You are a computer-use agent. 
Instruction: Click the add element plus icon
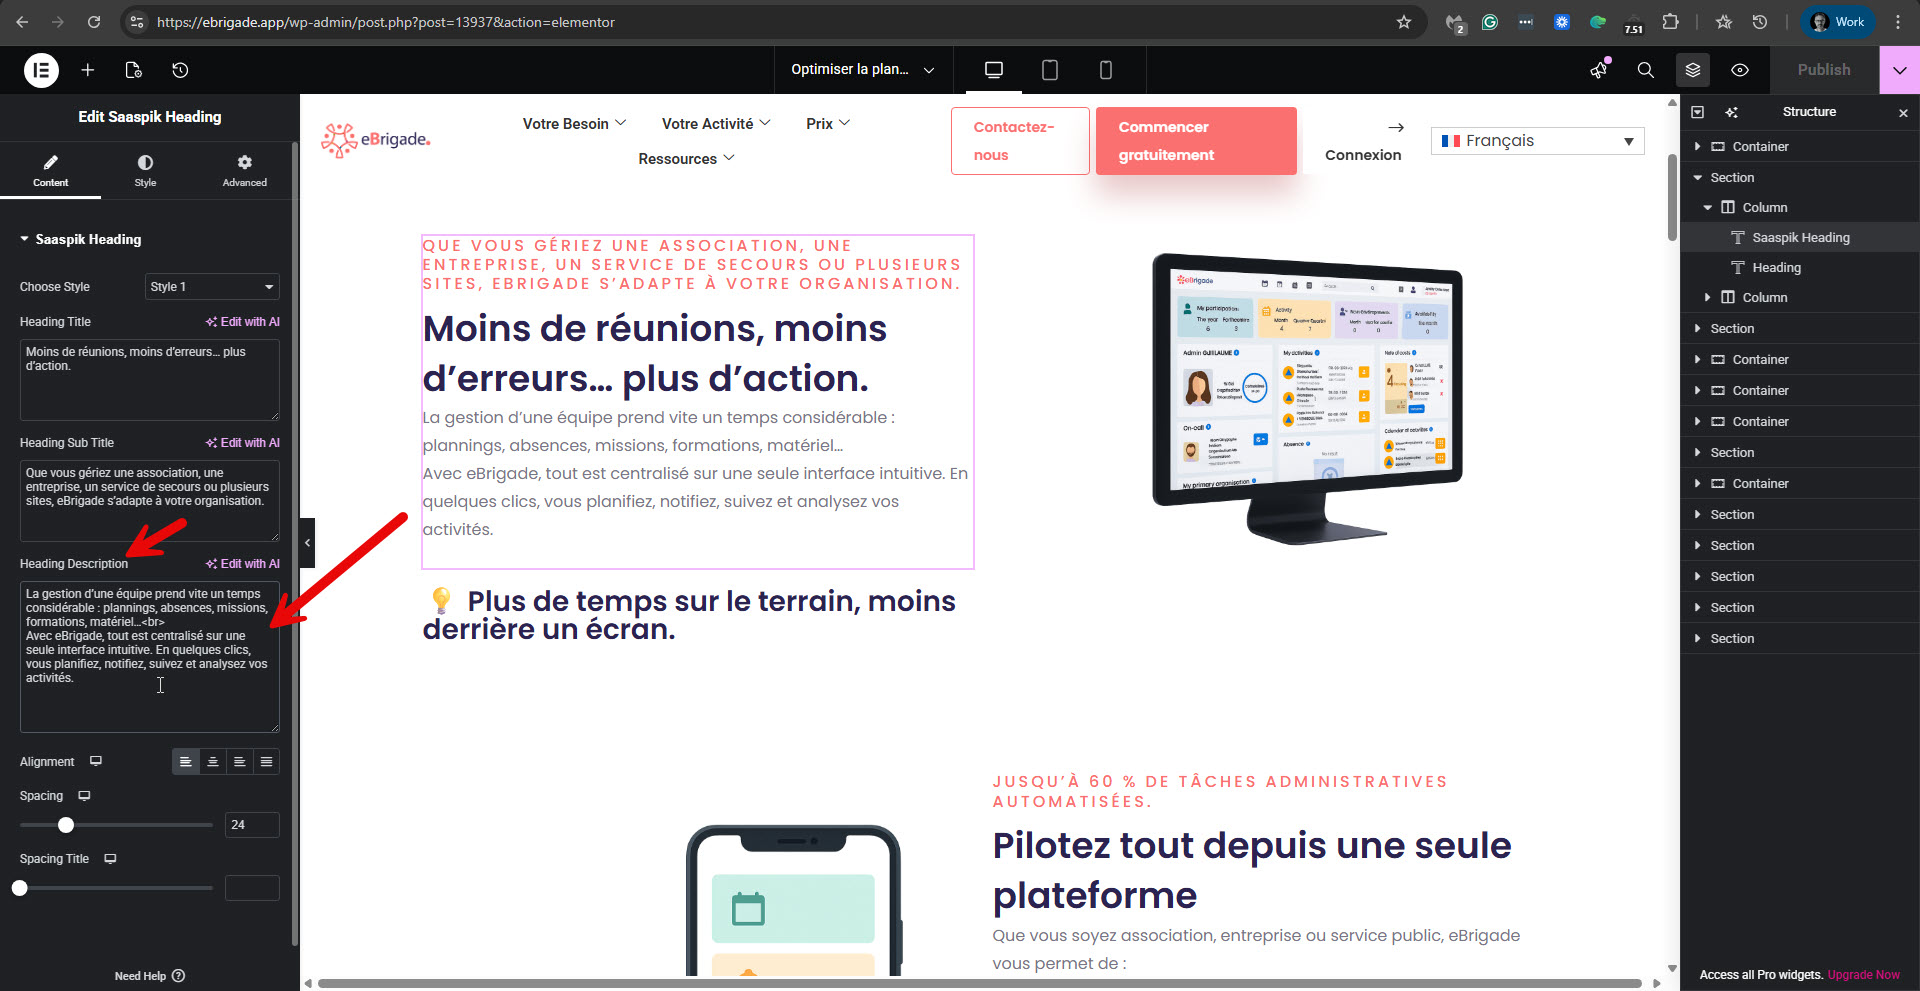click(x=88, y=70)
